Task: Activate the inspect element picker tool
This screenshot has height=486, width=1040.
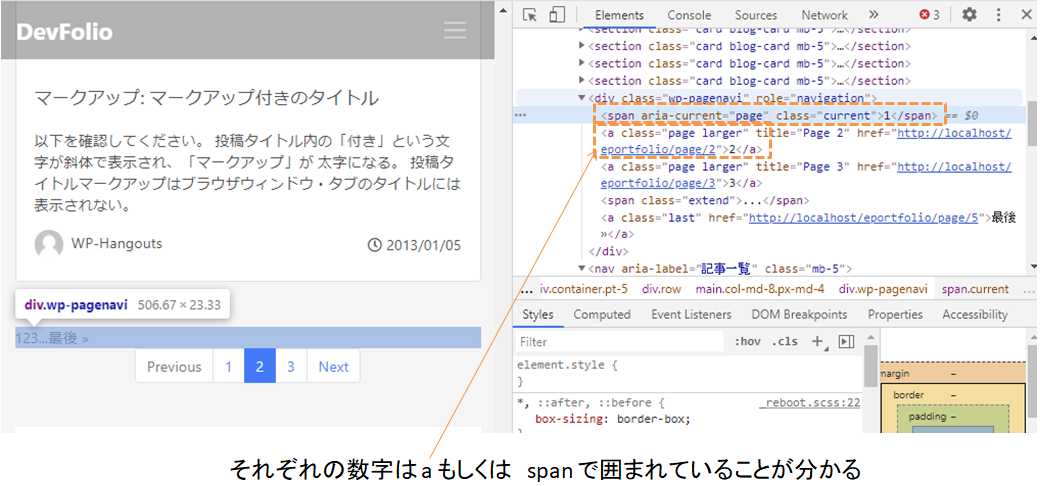Action: (529, 15)
